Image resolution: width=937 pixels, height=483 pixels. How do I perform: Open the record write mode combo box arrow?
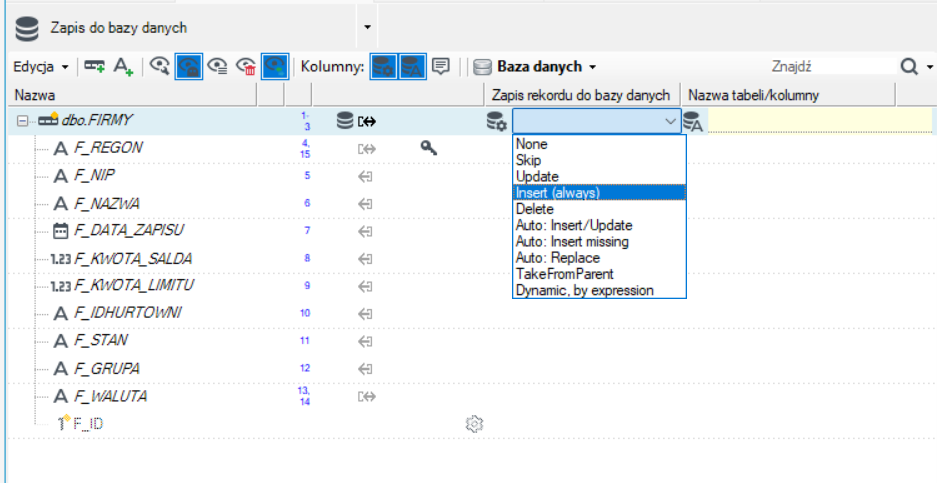pos(670,122)
